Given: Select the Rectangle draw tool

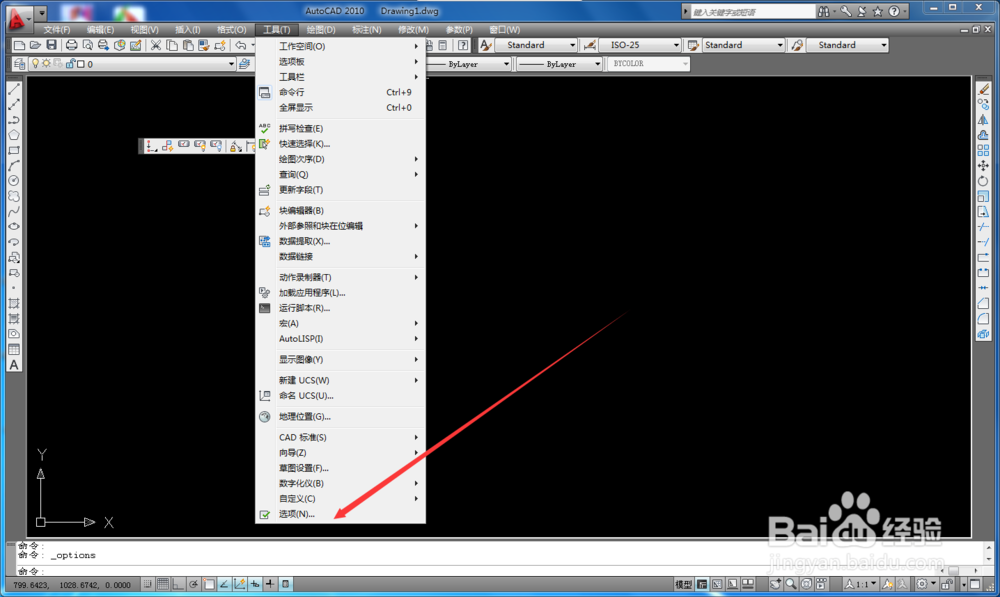Looking at the screenshot, I should coord(13,151).
